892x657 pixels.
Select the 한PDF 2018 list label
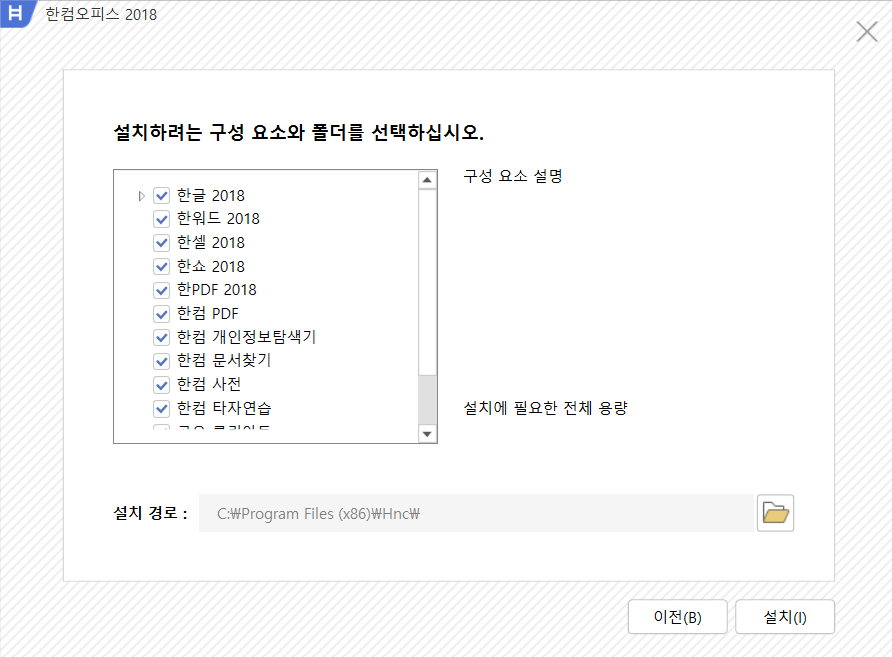click(x=217, y=290)
